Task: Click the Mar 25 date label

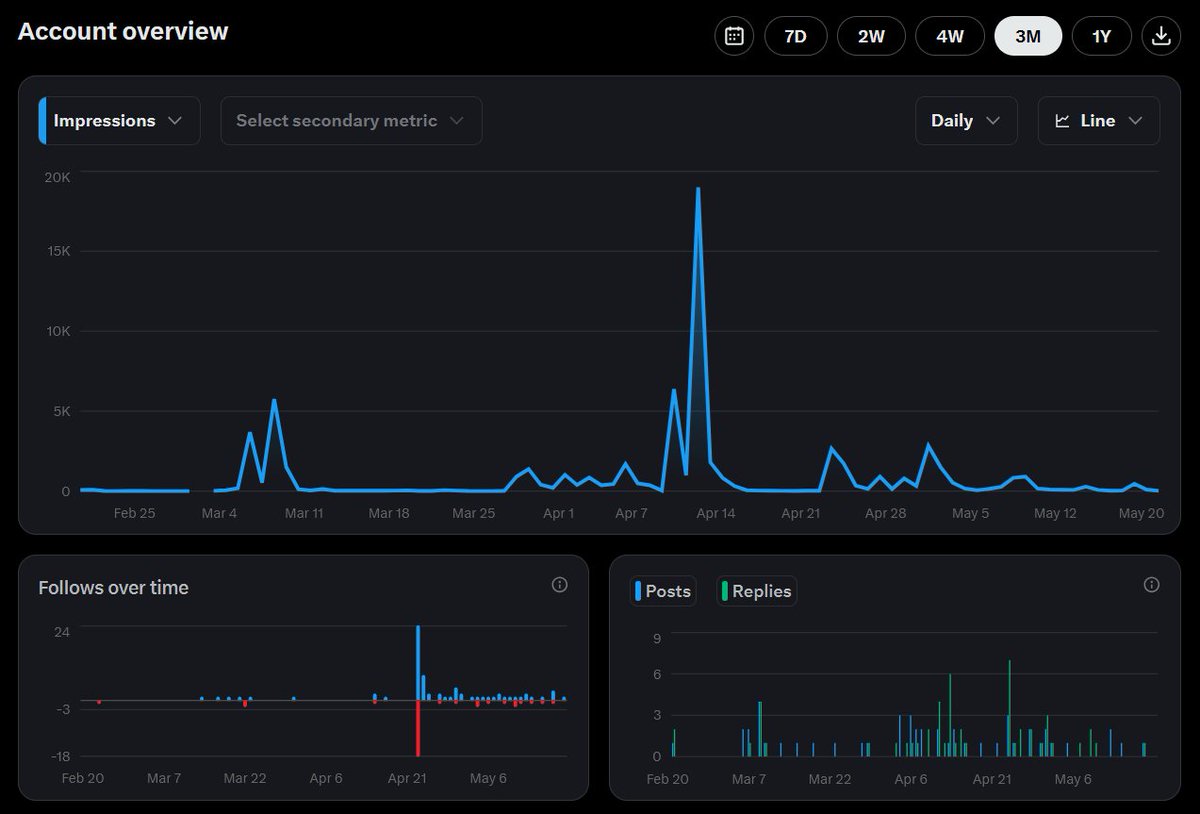Action: click(x=474, y=513)
